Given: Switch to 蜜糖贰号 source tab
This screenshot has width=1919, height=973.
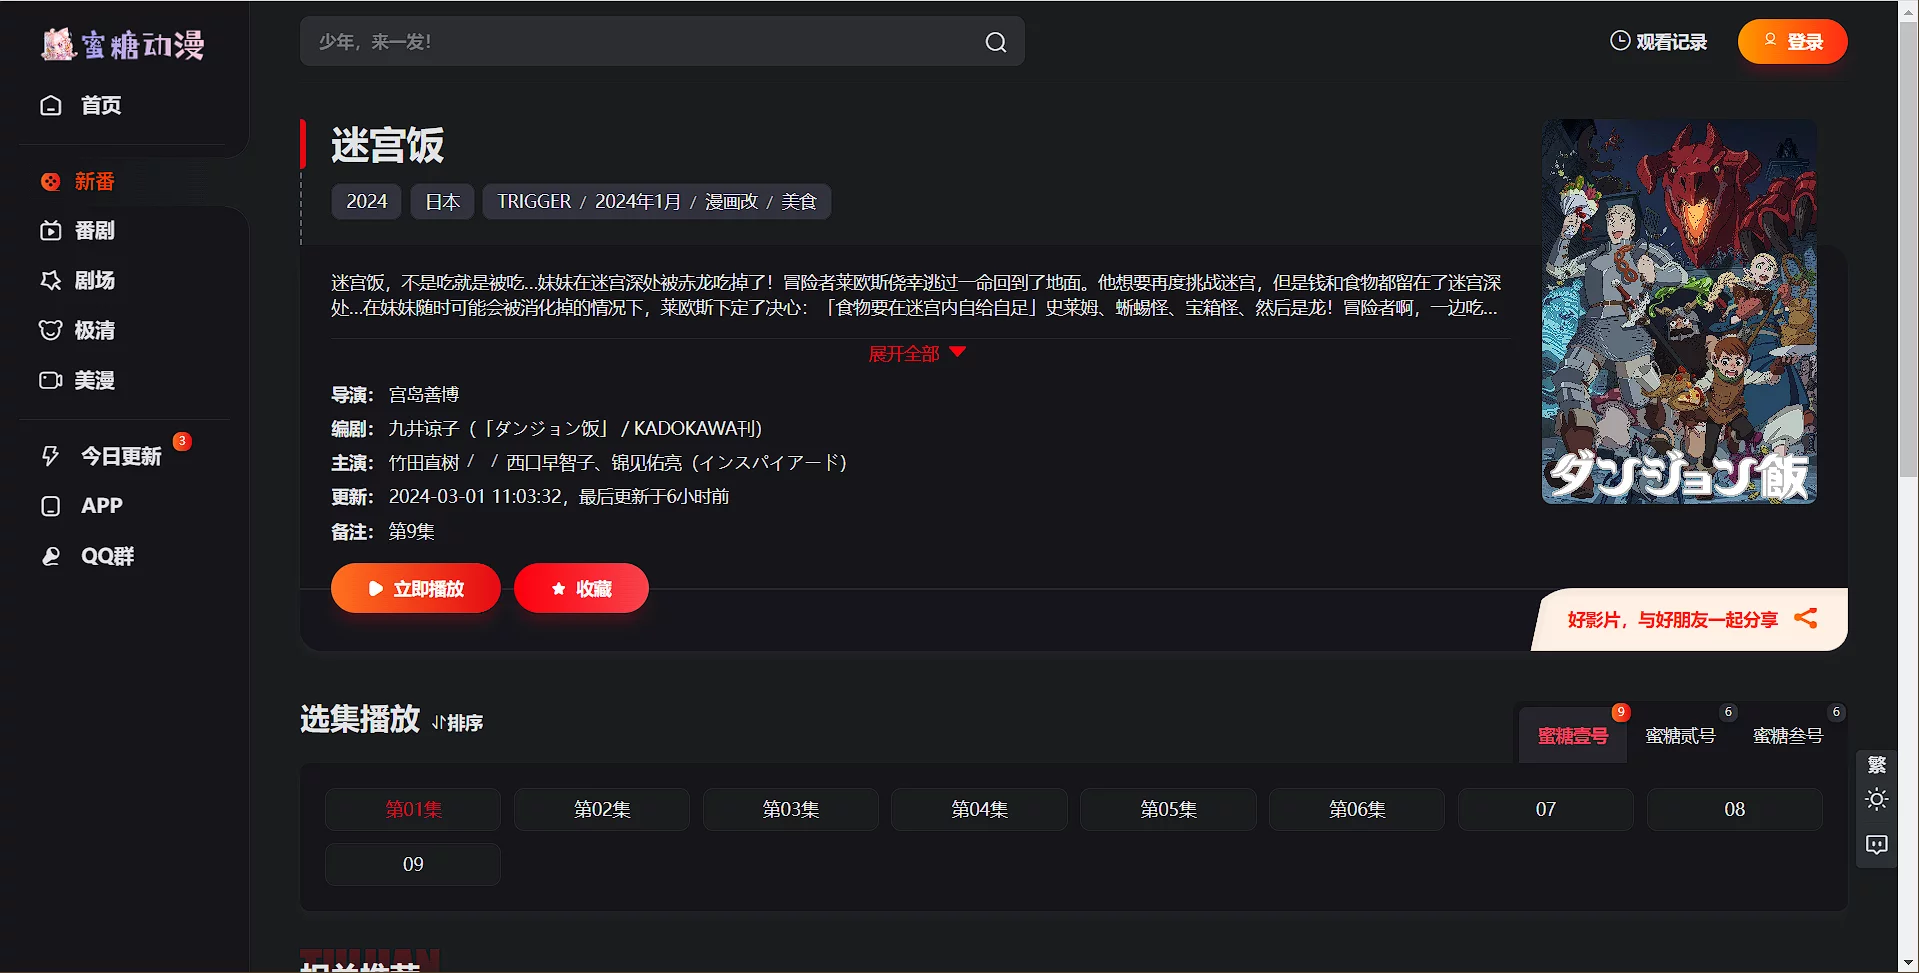Looking at the screenshot, I should tap(1680, 736).
